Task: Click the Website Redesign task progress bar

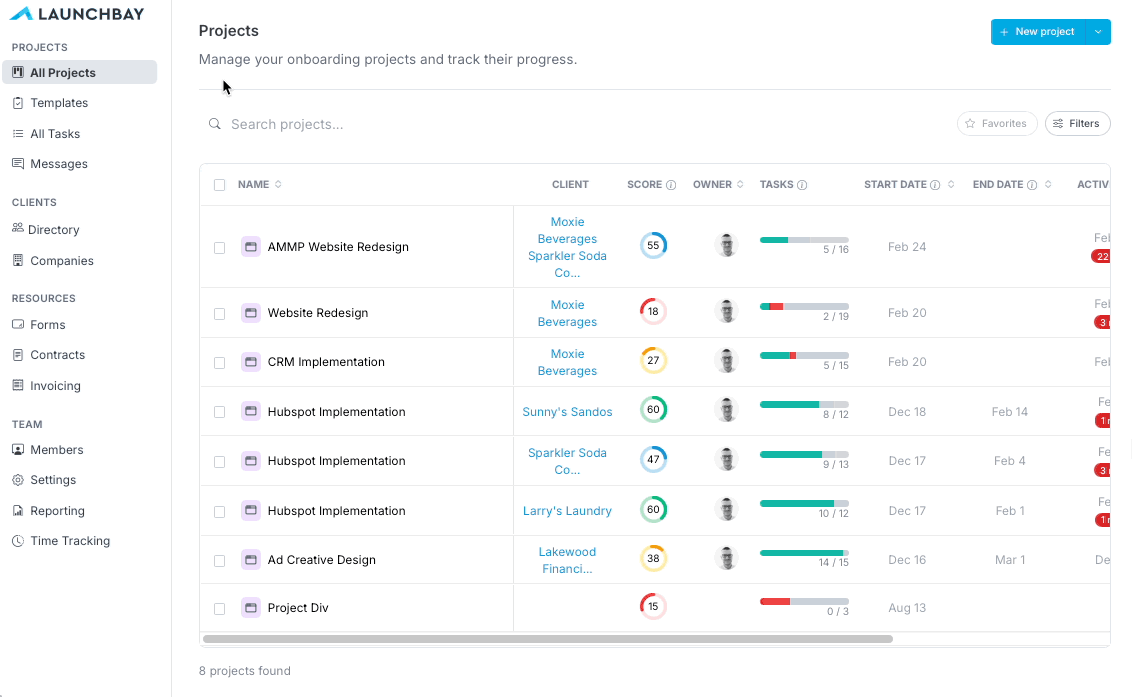Action: [x=804, y=306]
